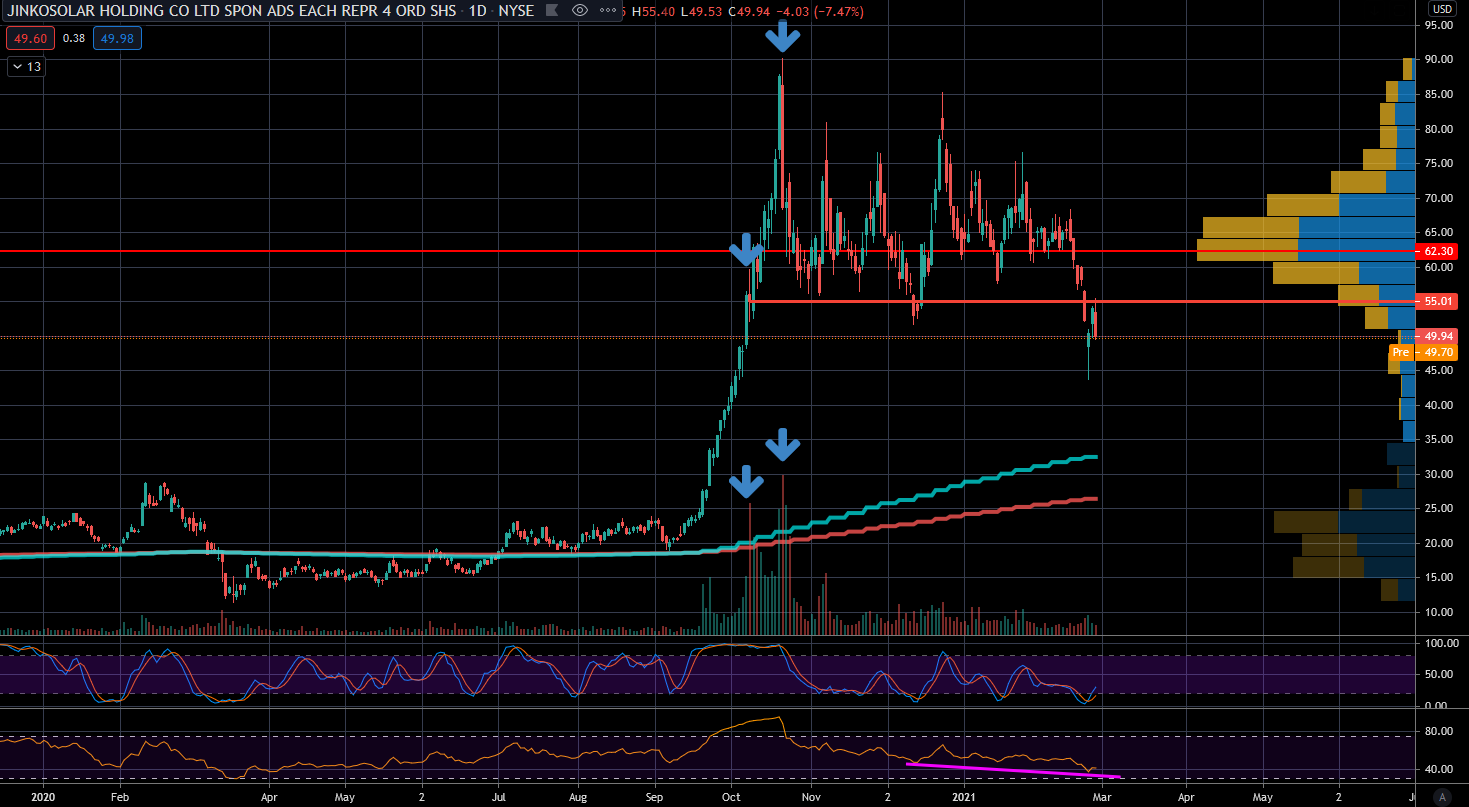Select the blue arrow above the 90 peak
The width and height of the screenshot is (1469, 807).
(x=782, y=37)
